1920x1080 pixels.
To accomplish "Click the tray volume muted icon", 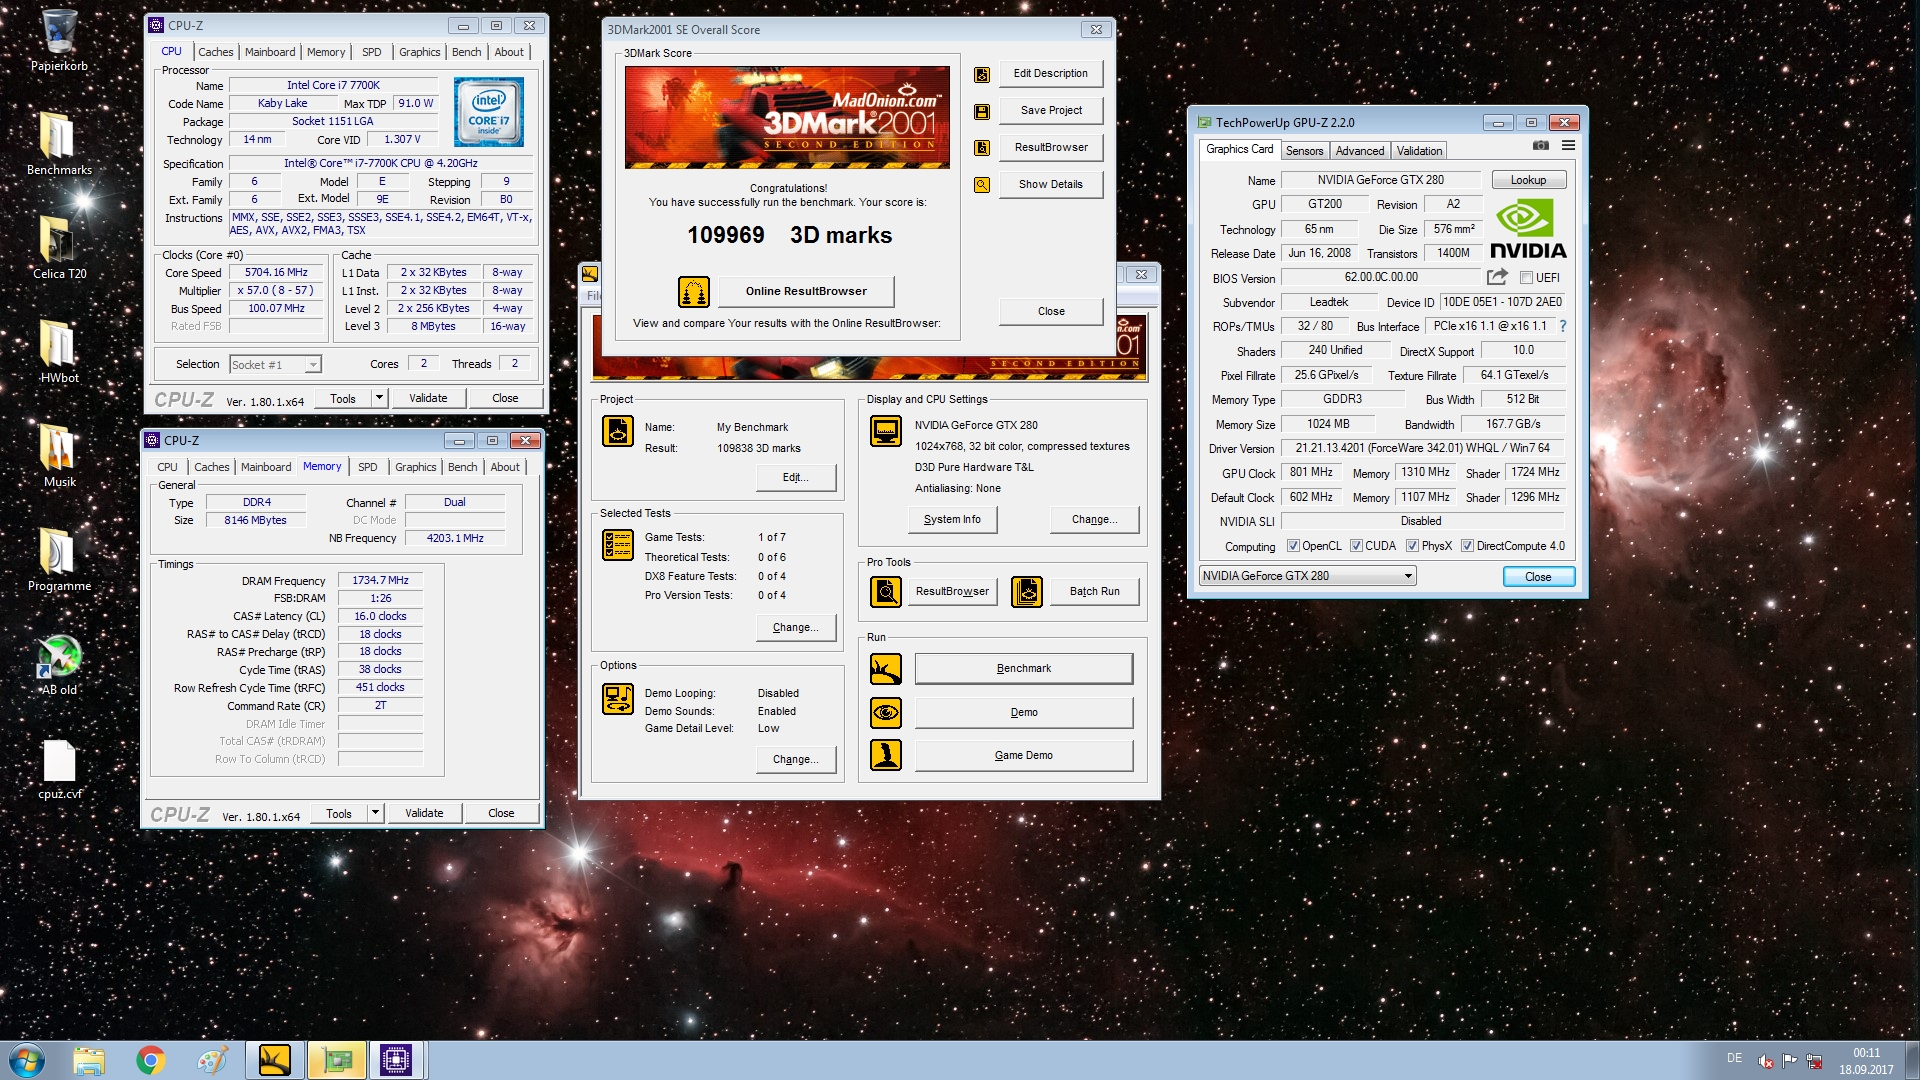I will (x=1767, y=1061).
